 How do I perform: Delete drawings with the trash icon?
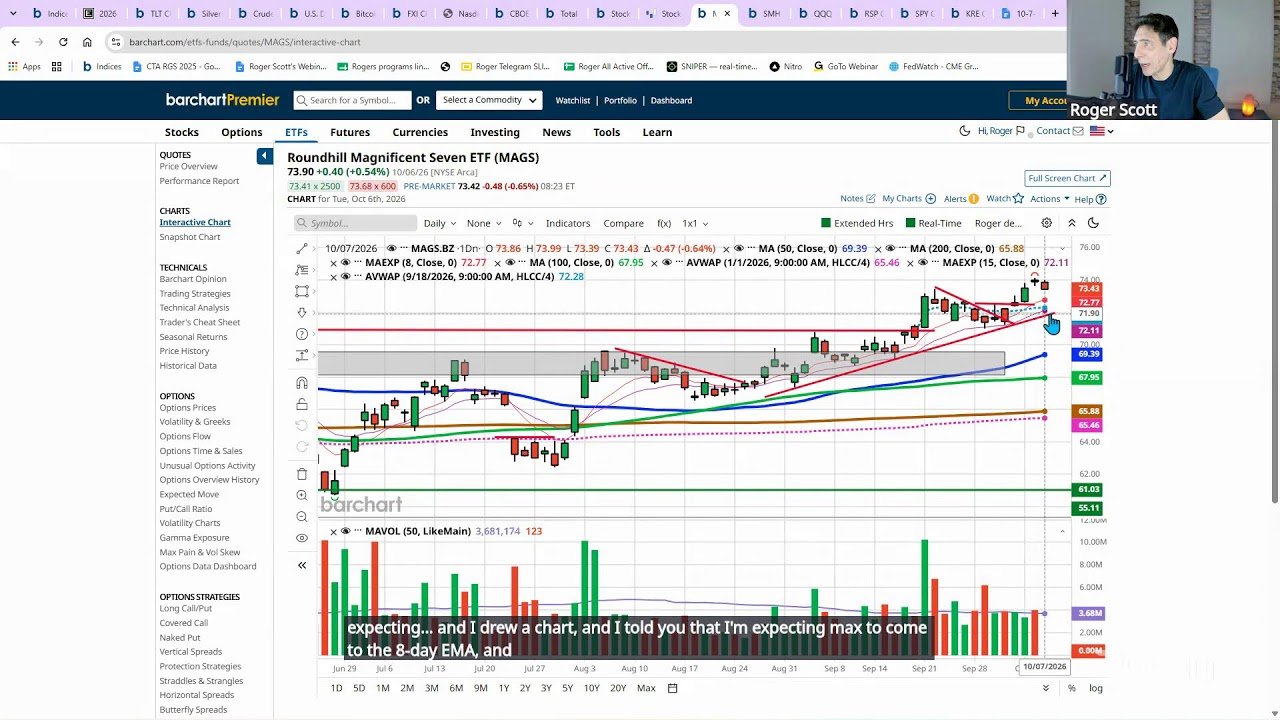[x=302, y=474]
